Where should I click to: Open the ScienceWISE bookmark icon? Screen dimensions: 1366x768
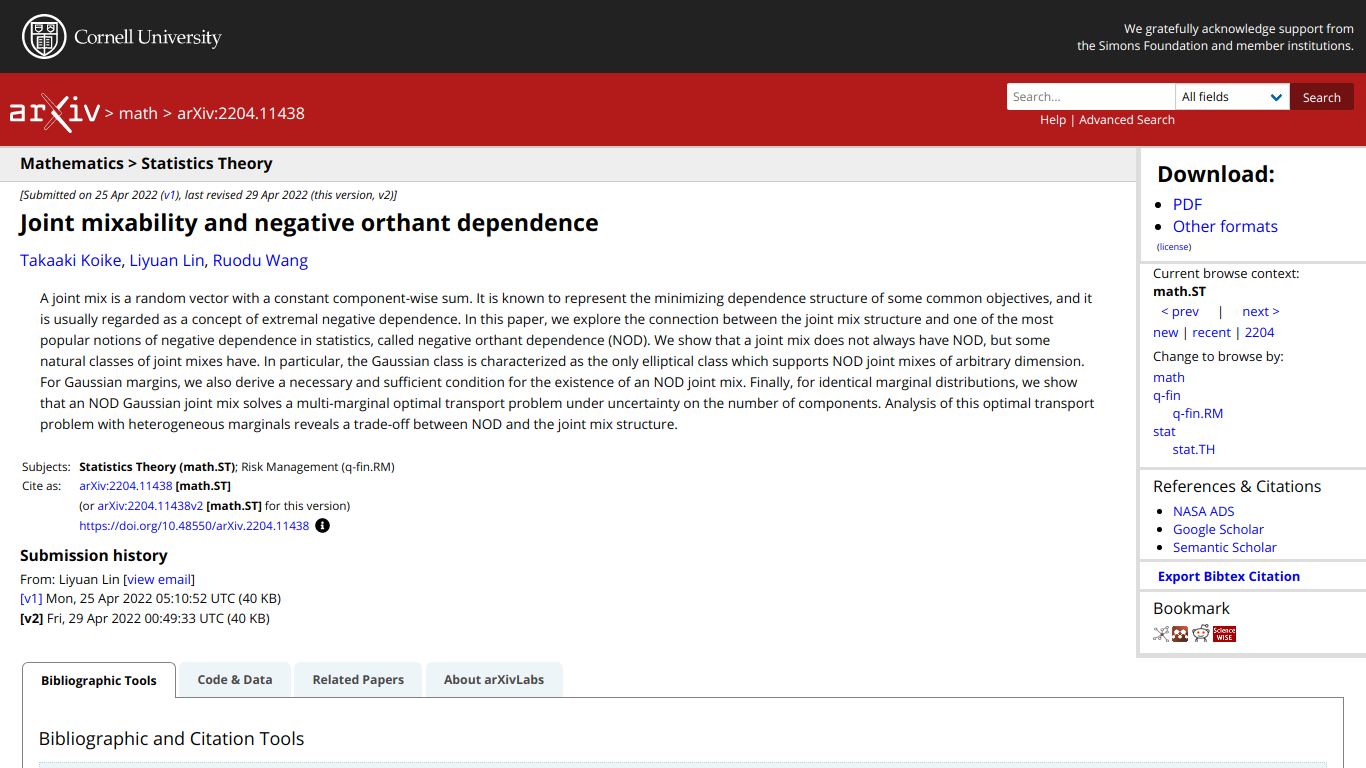tap(1224, 633)
